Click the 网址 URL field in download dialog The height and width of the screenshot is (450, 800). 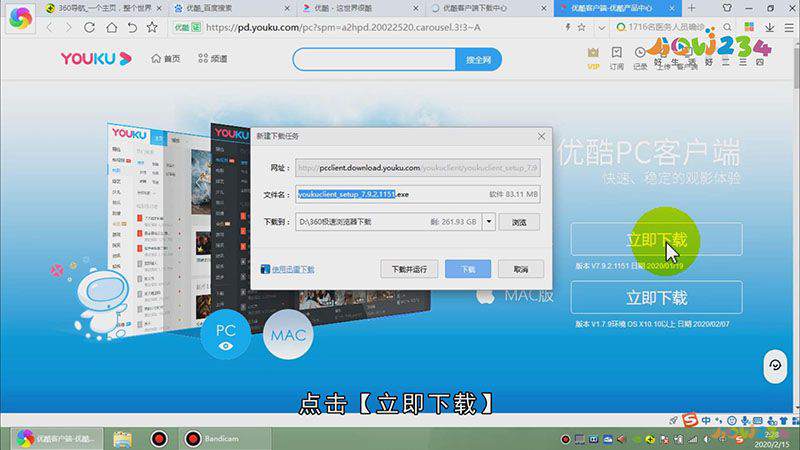pyautogui.click(x=417, y=167)
